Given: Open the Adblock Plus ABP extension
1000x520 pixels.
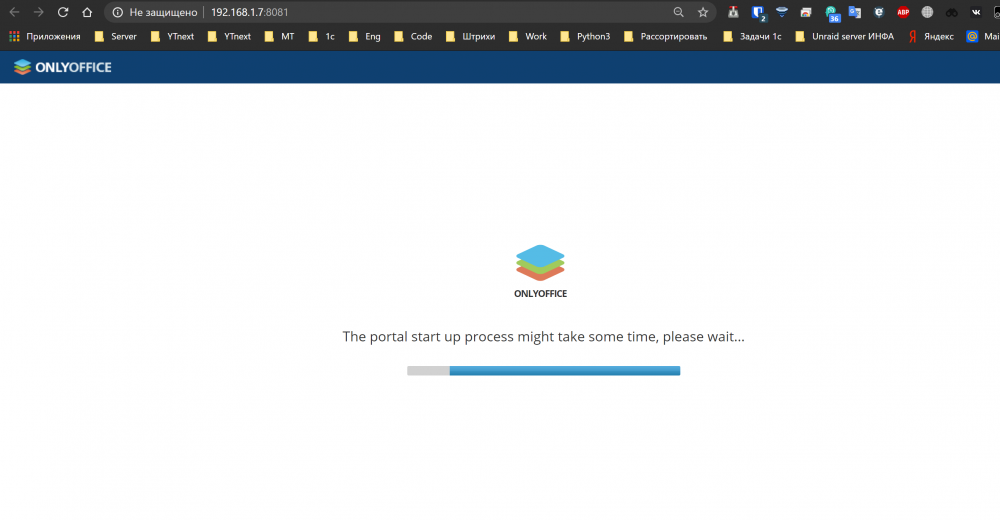Looking at the screenshot, I should click(903, 12).
